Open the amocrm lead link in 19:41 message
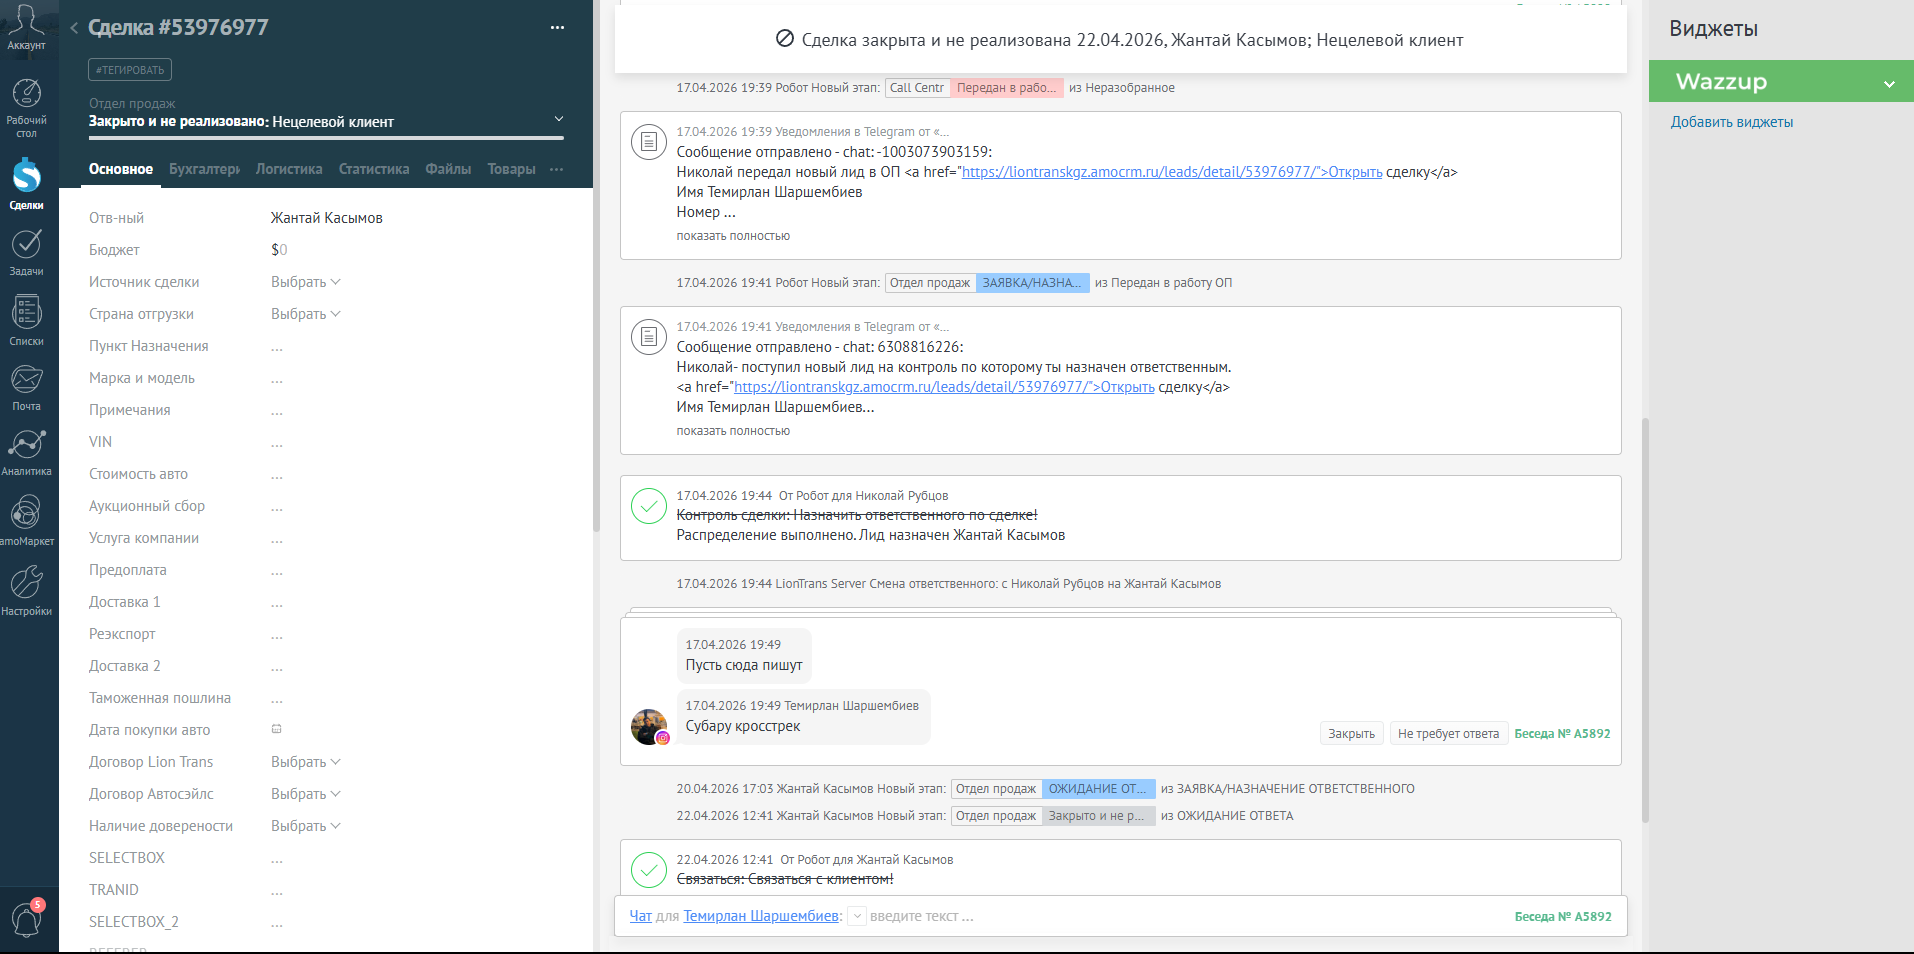The image size is (1914, 954). tap(944, 387)
